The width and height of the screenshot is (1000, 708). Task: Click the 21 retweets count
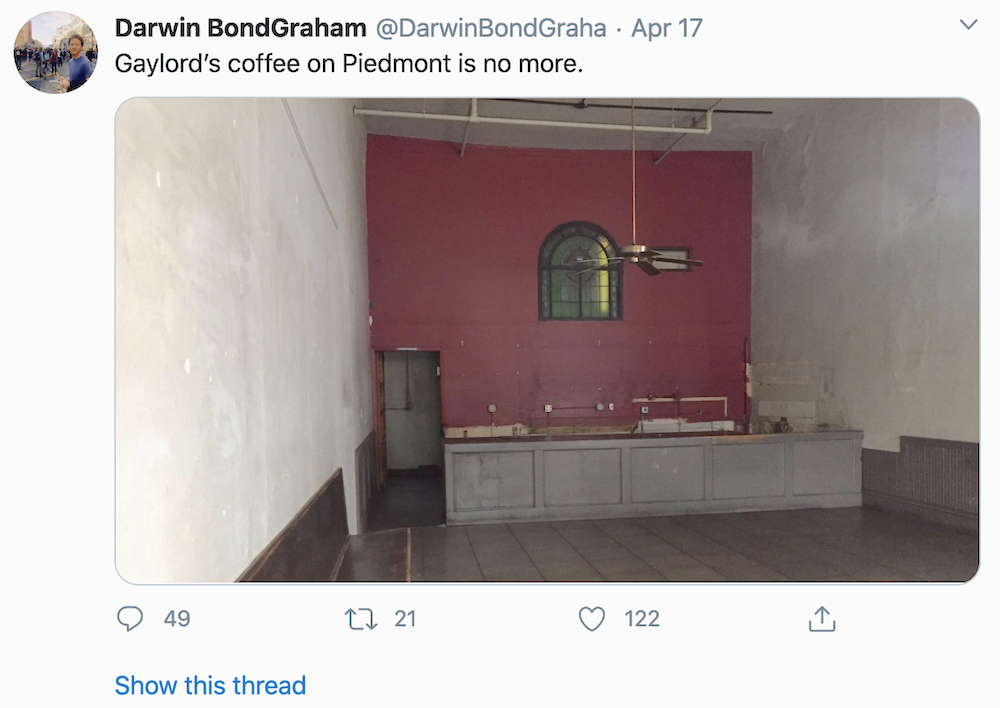pyautogui.click(x=405, y=619)
